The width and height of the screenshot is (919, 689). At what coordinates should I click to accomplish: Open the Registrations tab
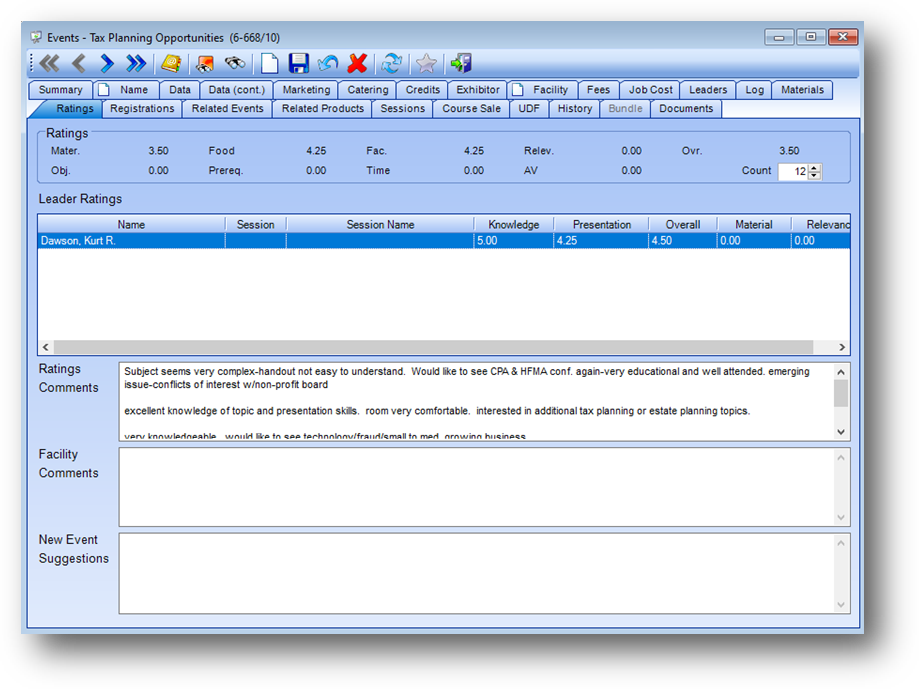tap(142, 108)
